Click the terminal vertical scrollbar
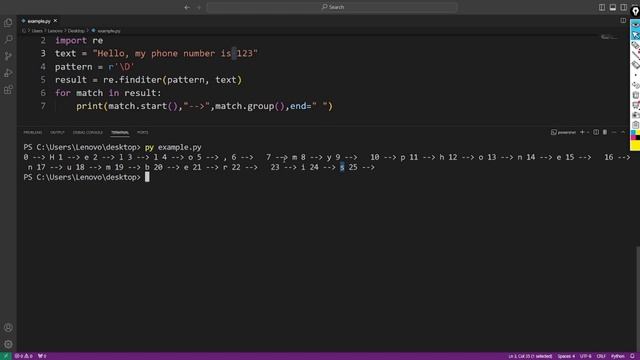Screen dimensions: 640x360 coord(638,298)
